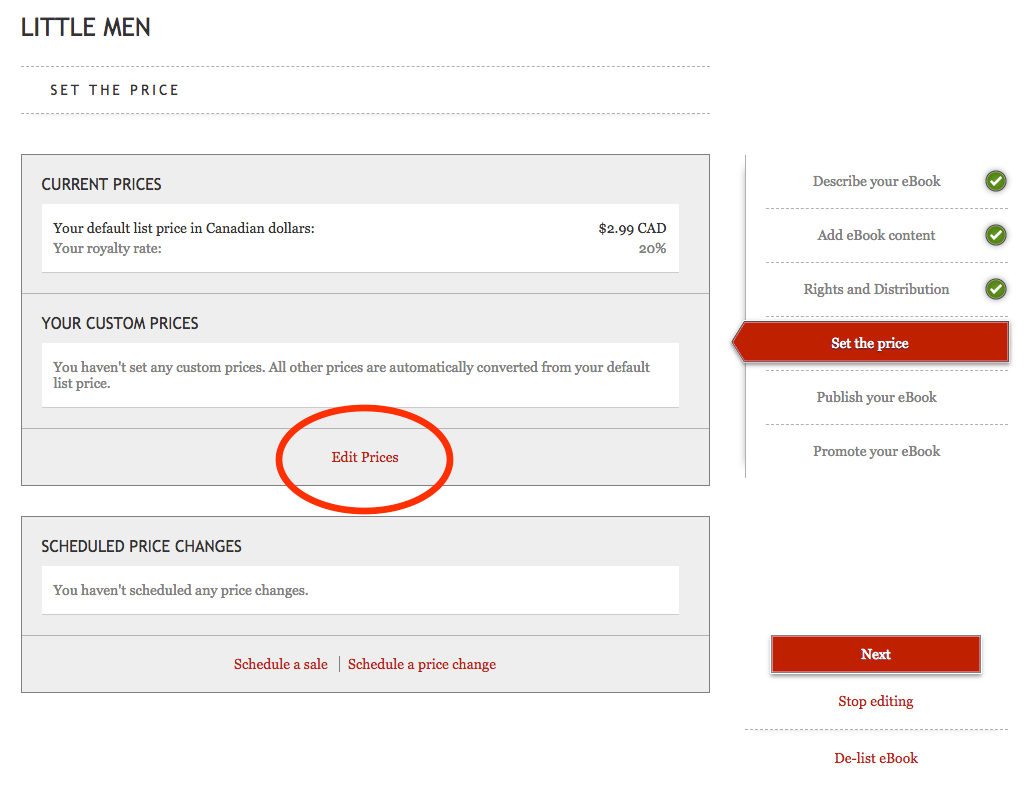
Task: Click the no scheduled price changes message
Action: tap(181, 590)
